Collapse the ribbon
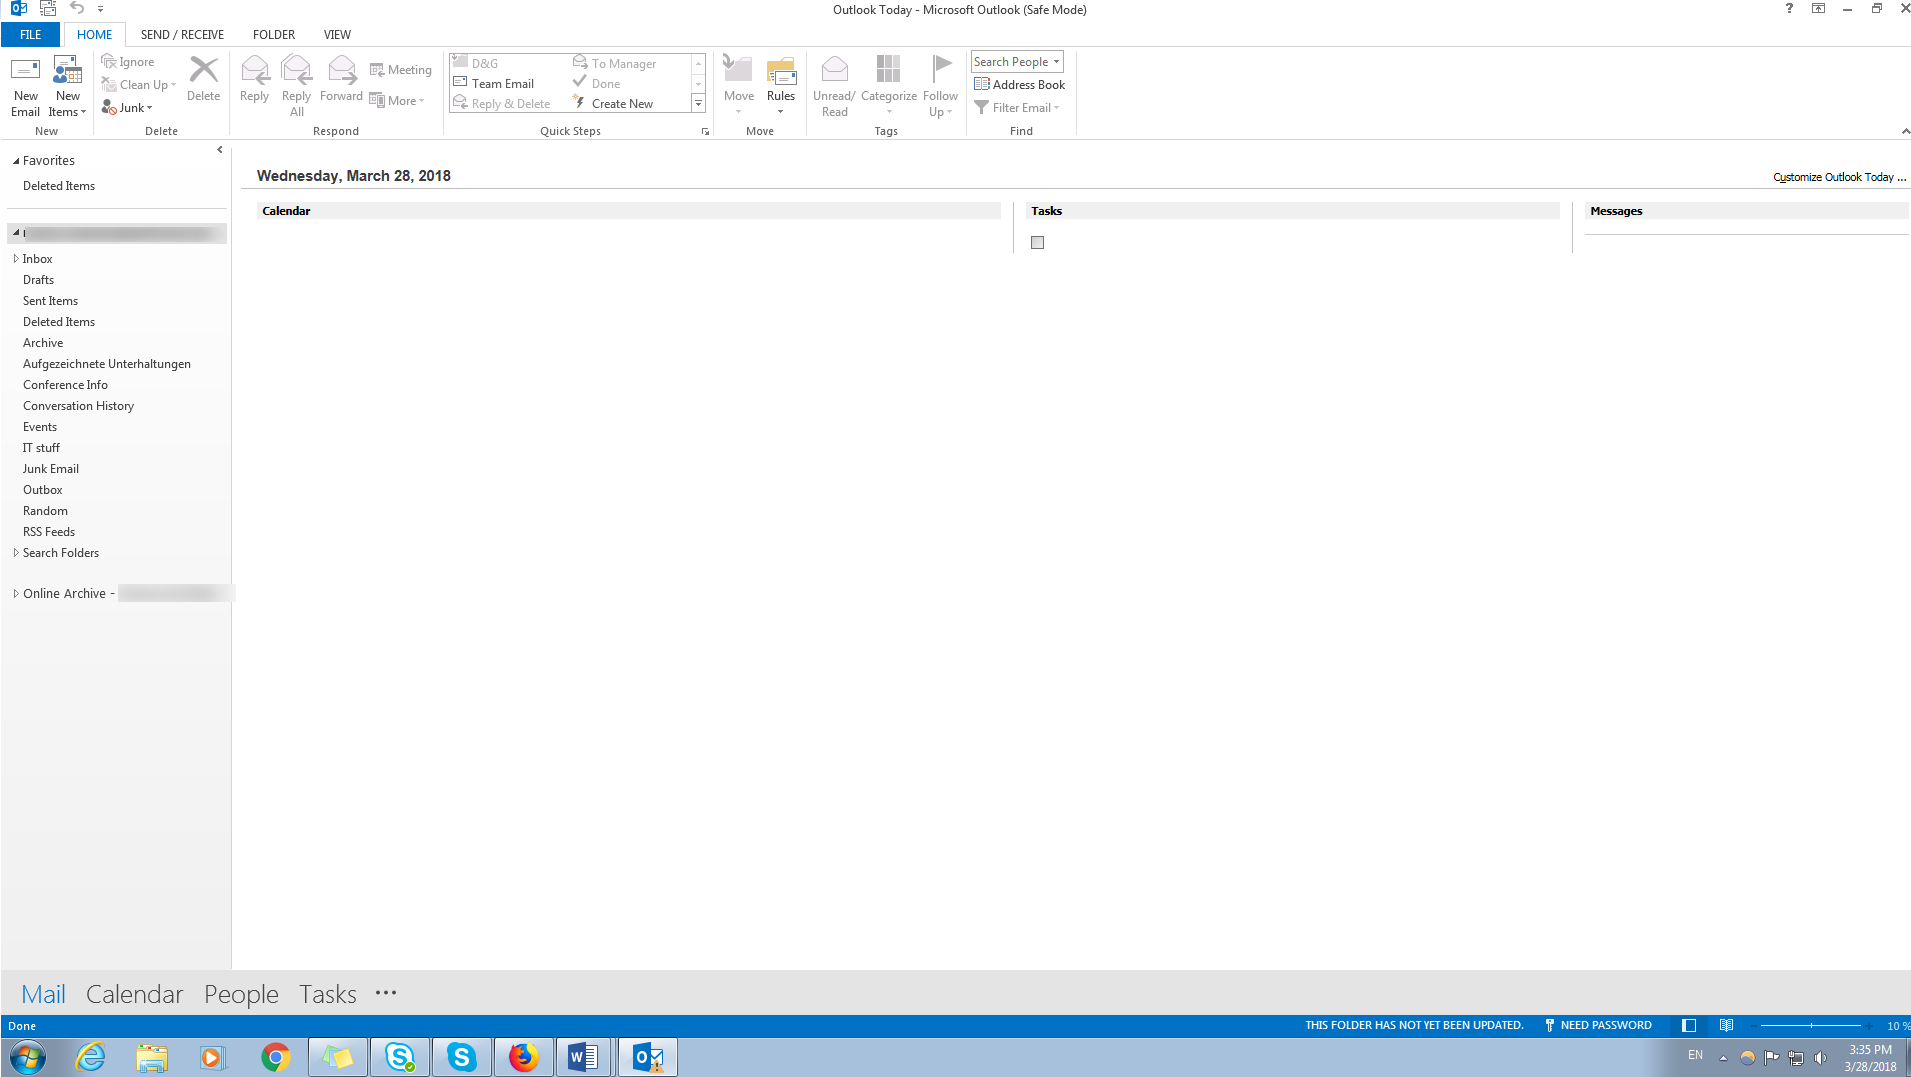 [1905, 132]
